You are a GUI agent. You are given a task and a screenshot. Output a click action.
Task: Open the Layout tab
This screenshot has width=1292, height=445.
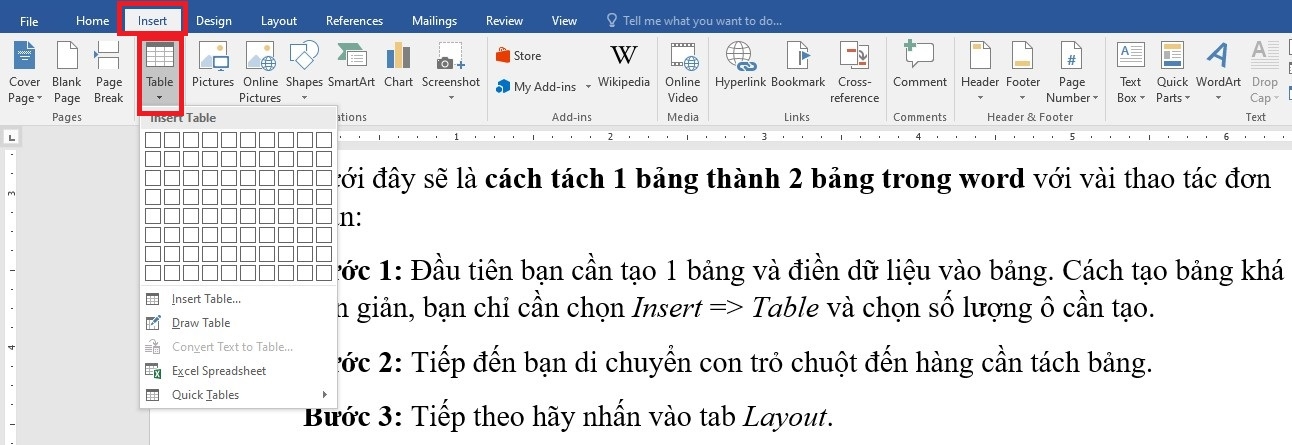pyautogui.click(x=279, y=21)
